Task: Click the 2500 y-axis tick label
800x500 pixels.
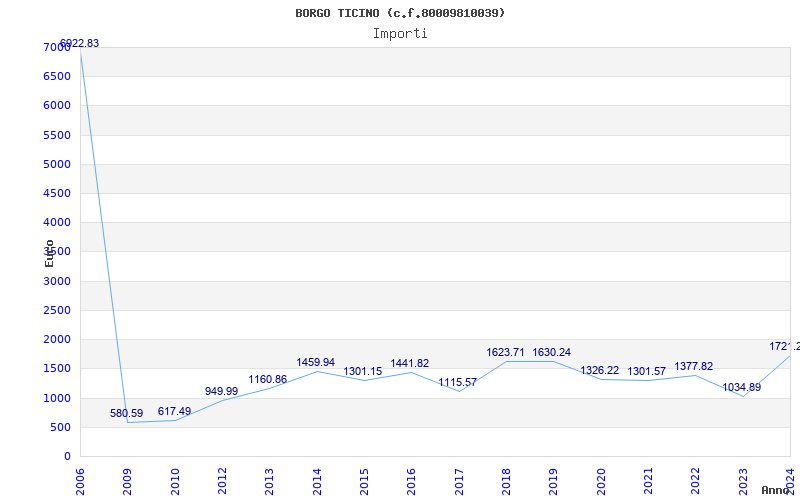Action: (58, 311)
